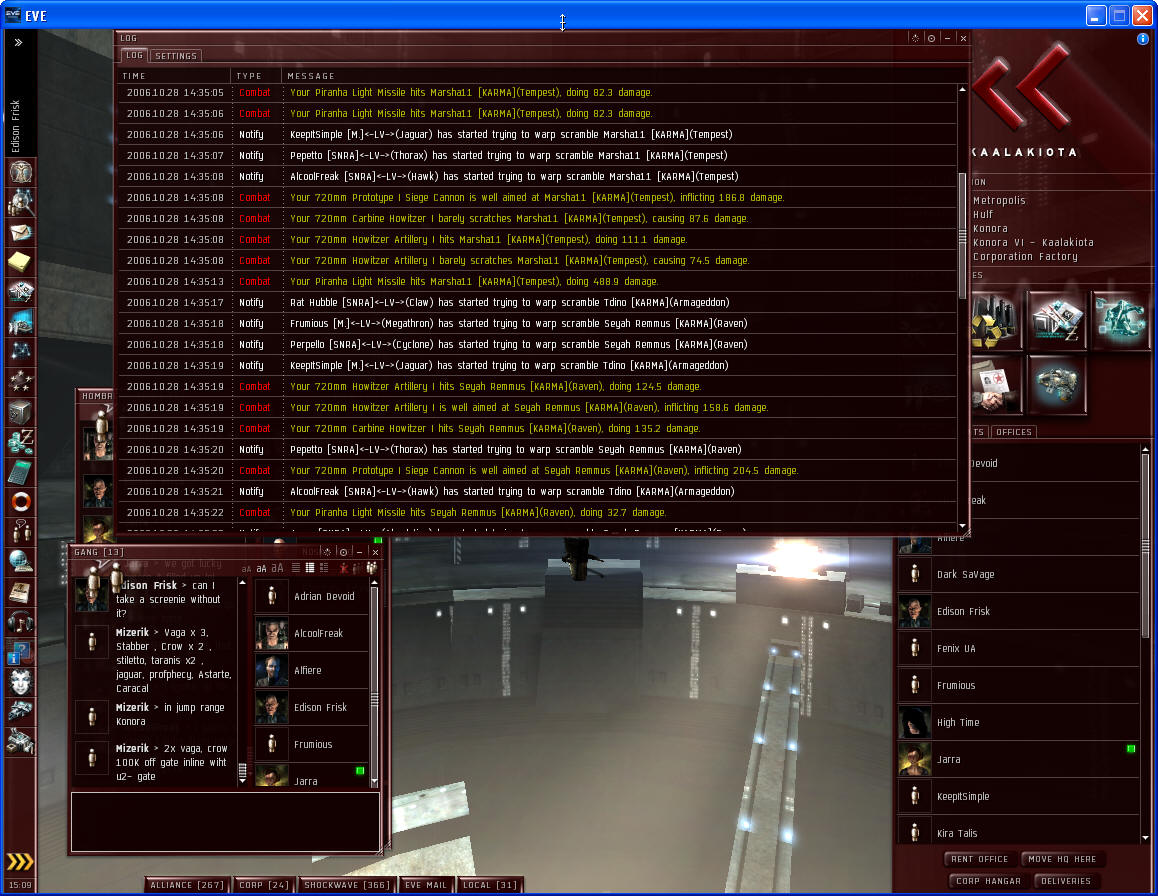1158x896 pixels.
Task: Sort log by the TIME column header
Action: 174,76
